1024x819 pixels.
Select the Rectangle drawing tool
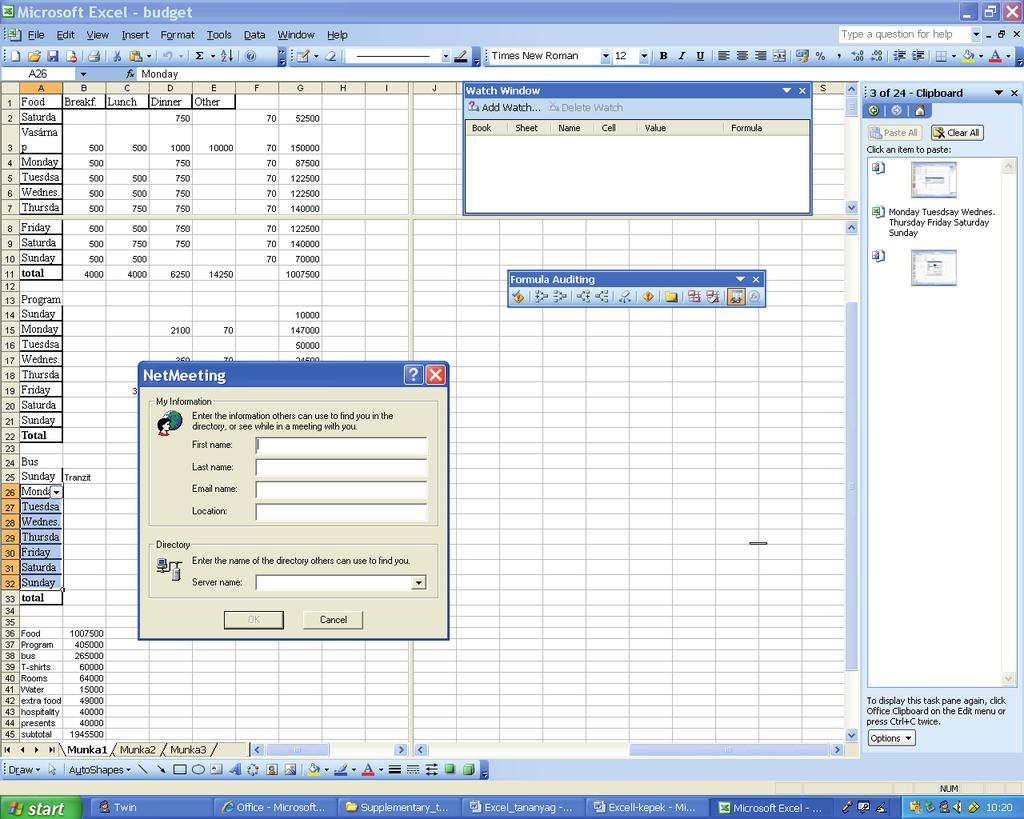pyautogui.click(x=180, y=770)
